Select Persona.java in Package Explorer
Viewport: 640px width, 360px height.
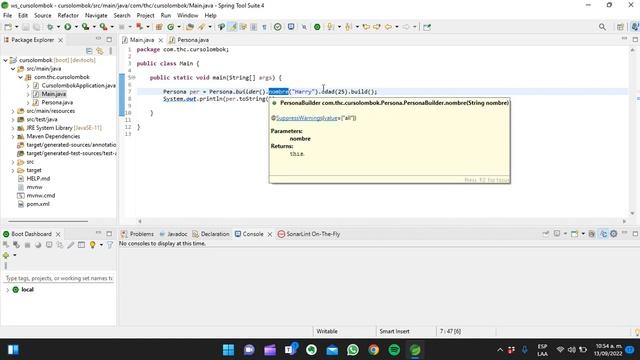[53, 102]
